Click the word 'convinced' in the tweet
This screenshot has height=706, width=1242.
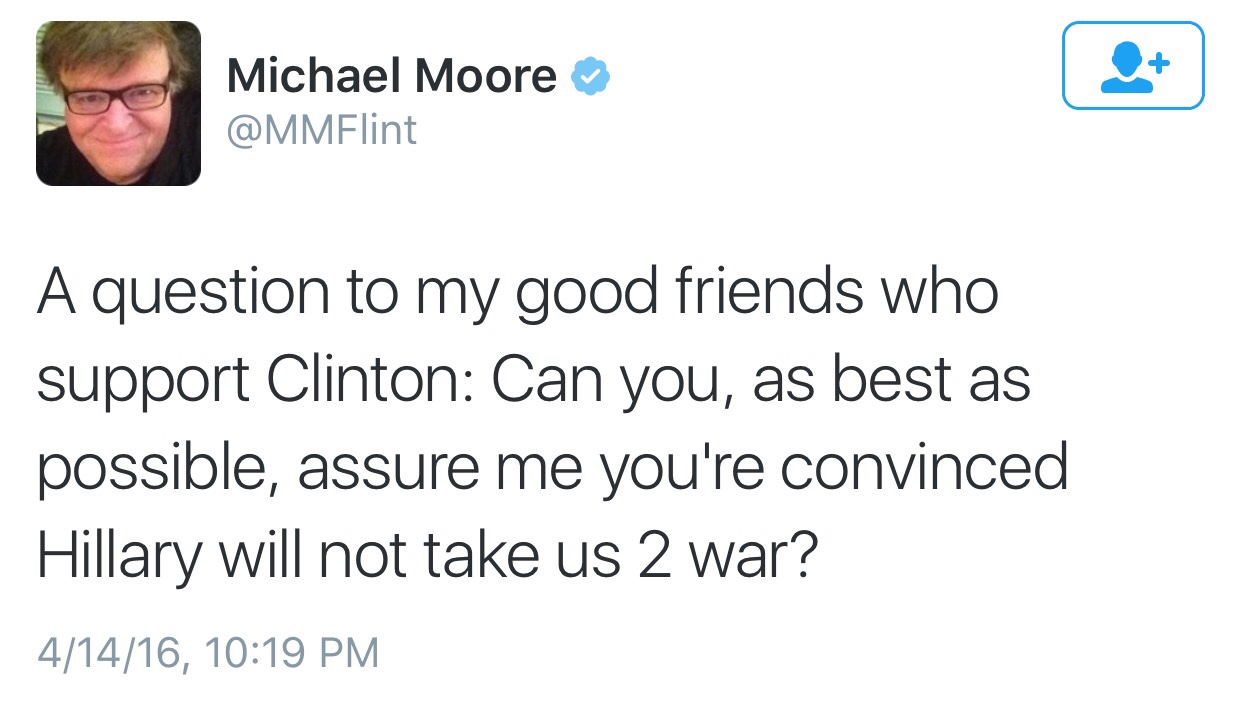924,468
